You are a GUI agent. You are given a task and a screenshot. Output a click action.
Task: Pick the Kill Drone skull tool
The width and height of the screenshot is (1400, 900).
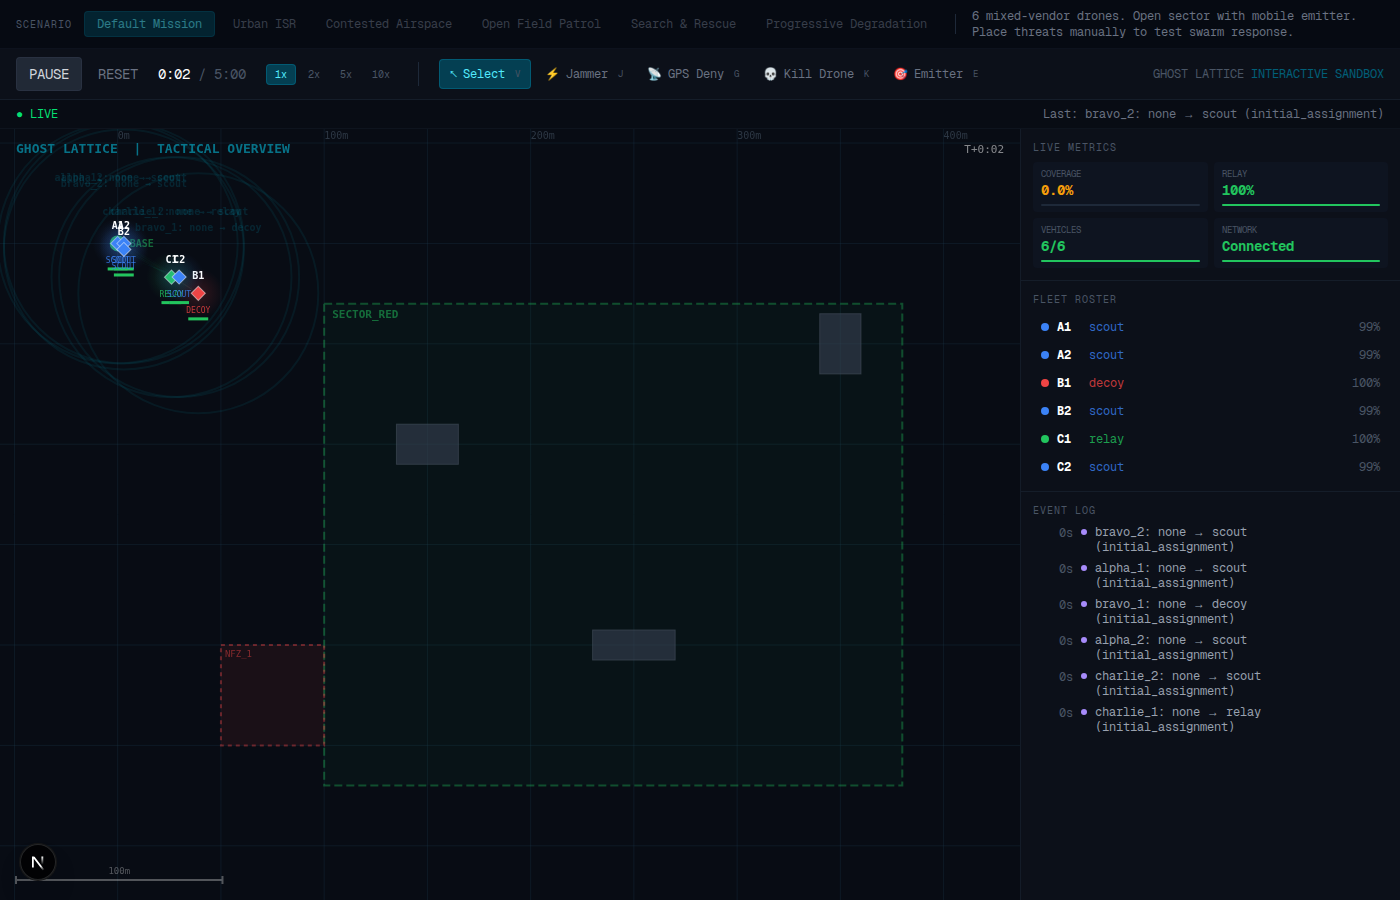pyautogui.click(x=816, y=74)
